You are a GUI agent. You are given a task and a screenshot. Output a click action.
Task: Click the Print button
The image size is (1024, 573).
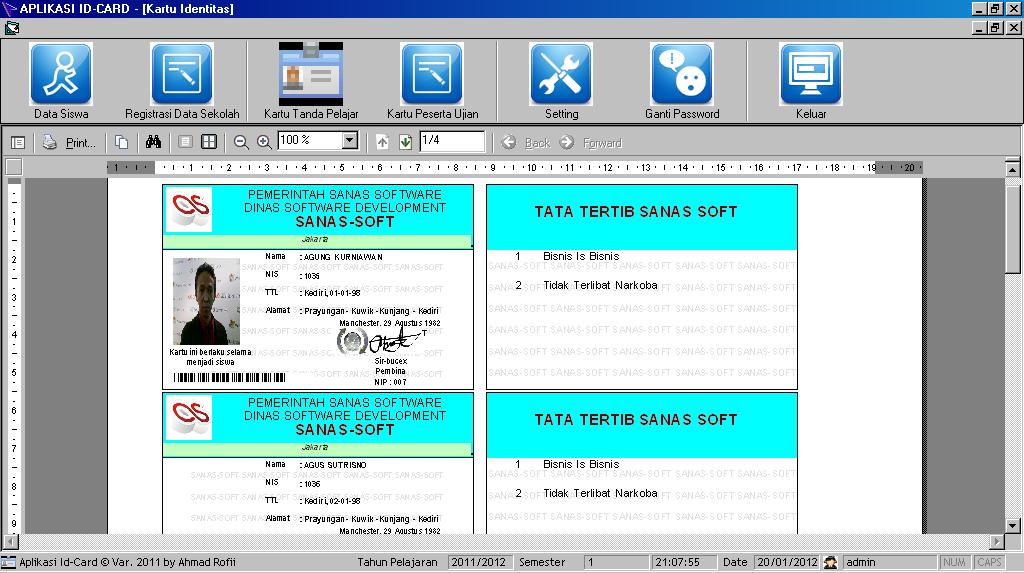(x=69, y=142)
